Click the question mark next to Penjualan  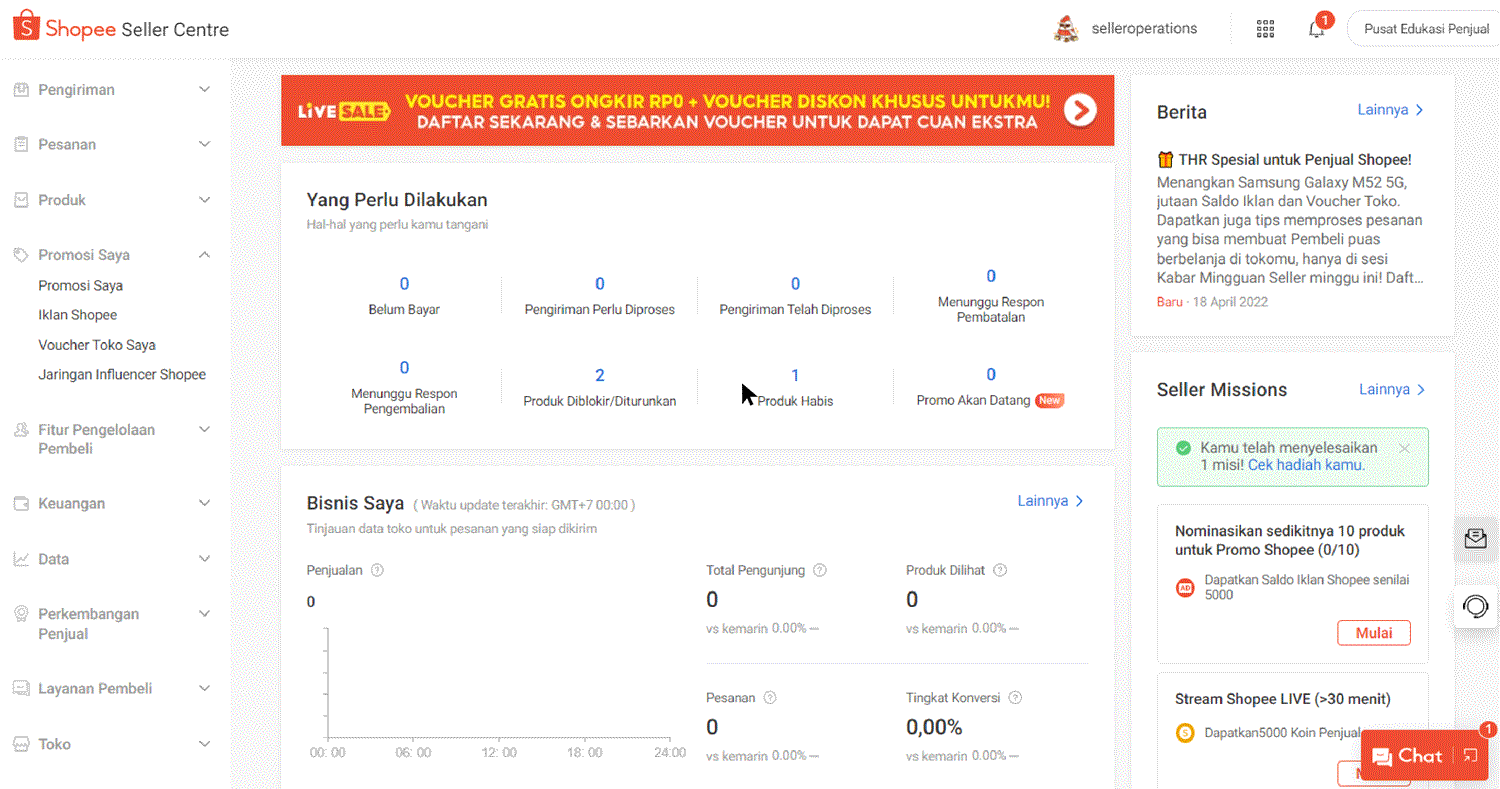point(378,570)
